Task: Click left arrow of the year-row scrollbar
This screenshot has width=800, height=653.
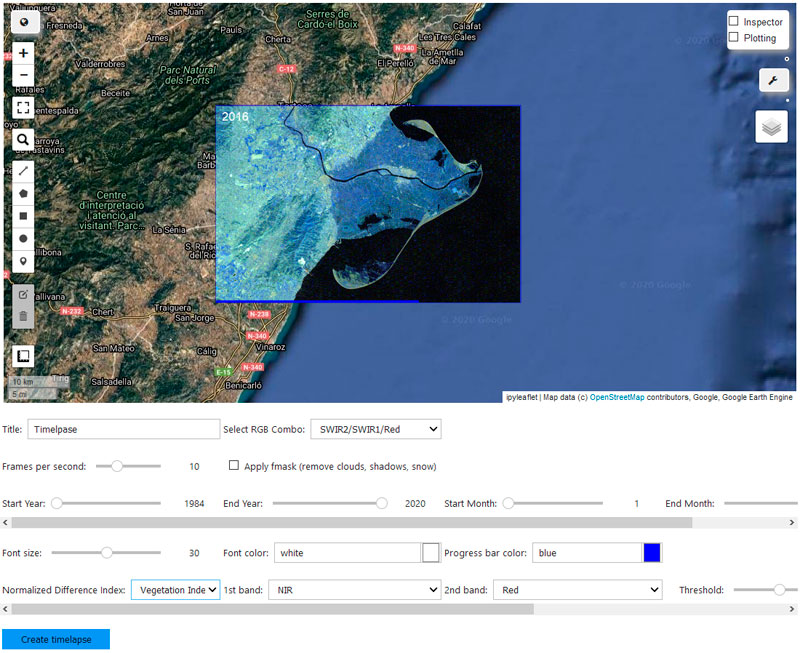Action: click(5, 522)
